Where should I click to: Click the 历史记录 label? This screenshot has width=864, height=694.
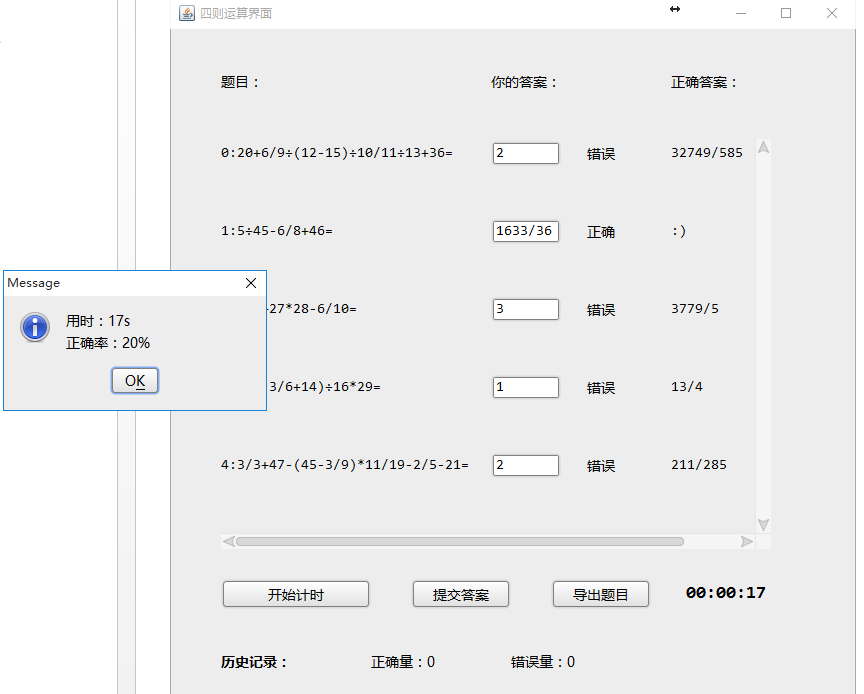point(254,661)
